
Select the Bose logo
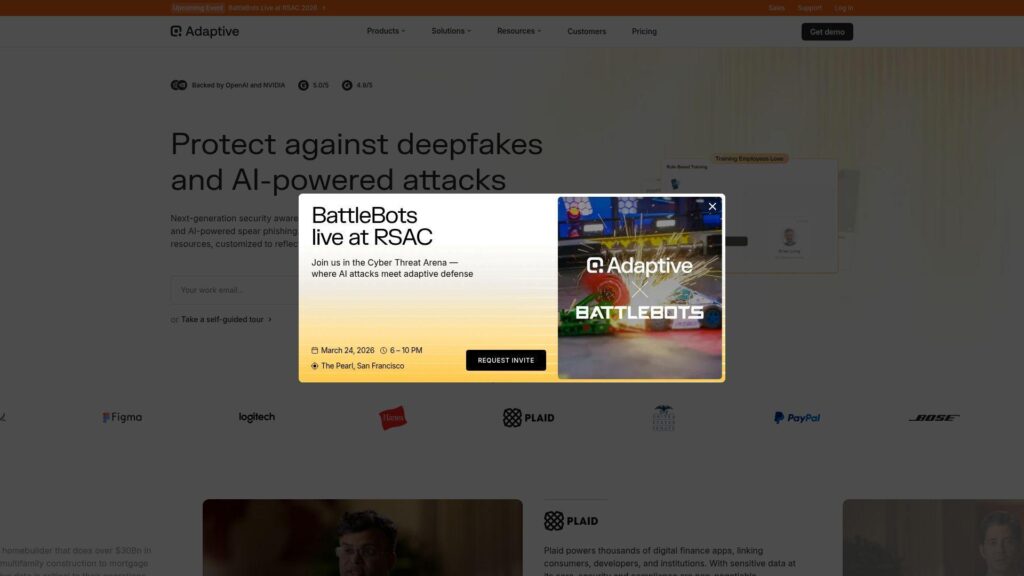[932, 417]
